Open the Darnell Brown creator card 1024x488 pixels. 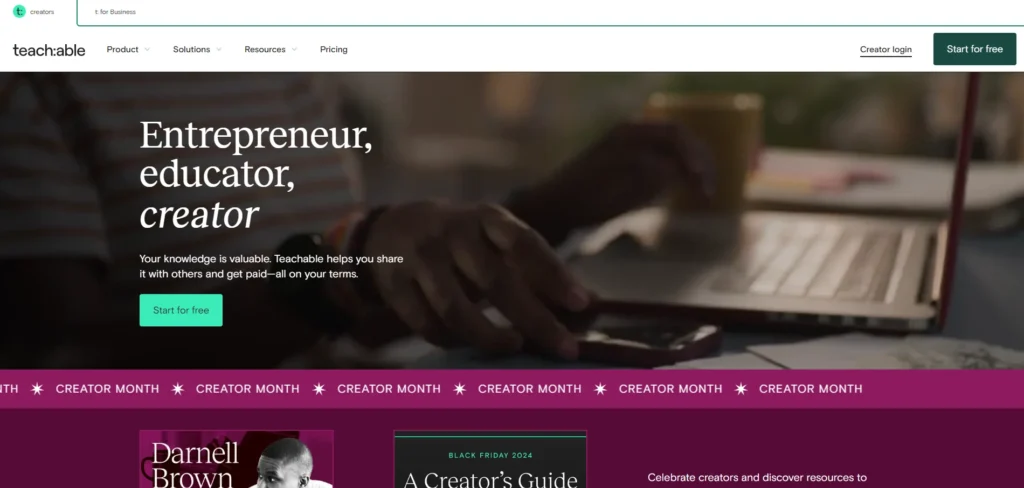coord(236,459)
